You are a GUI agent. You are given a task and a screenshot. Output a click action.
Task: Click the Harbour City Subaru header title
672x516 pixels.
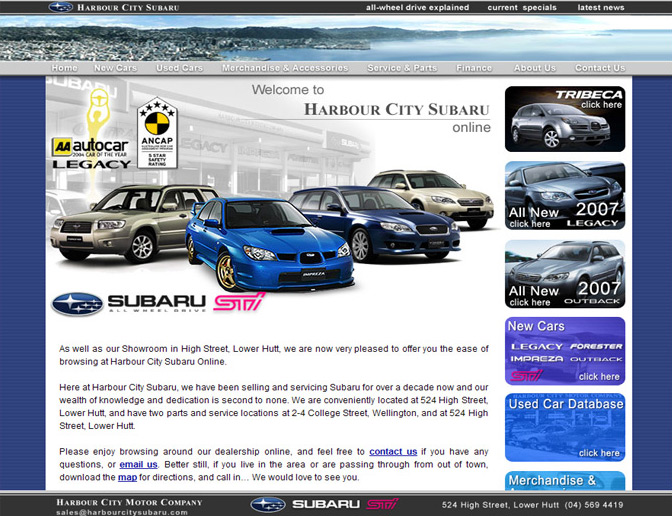pos(128,7)
